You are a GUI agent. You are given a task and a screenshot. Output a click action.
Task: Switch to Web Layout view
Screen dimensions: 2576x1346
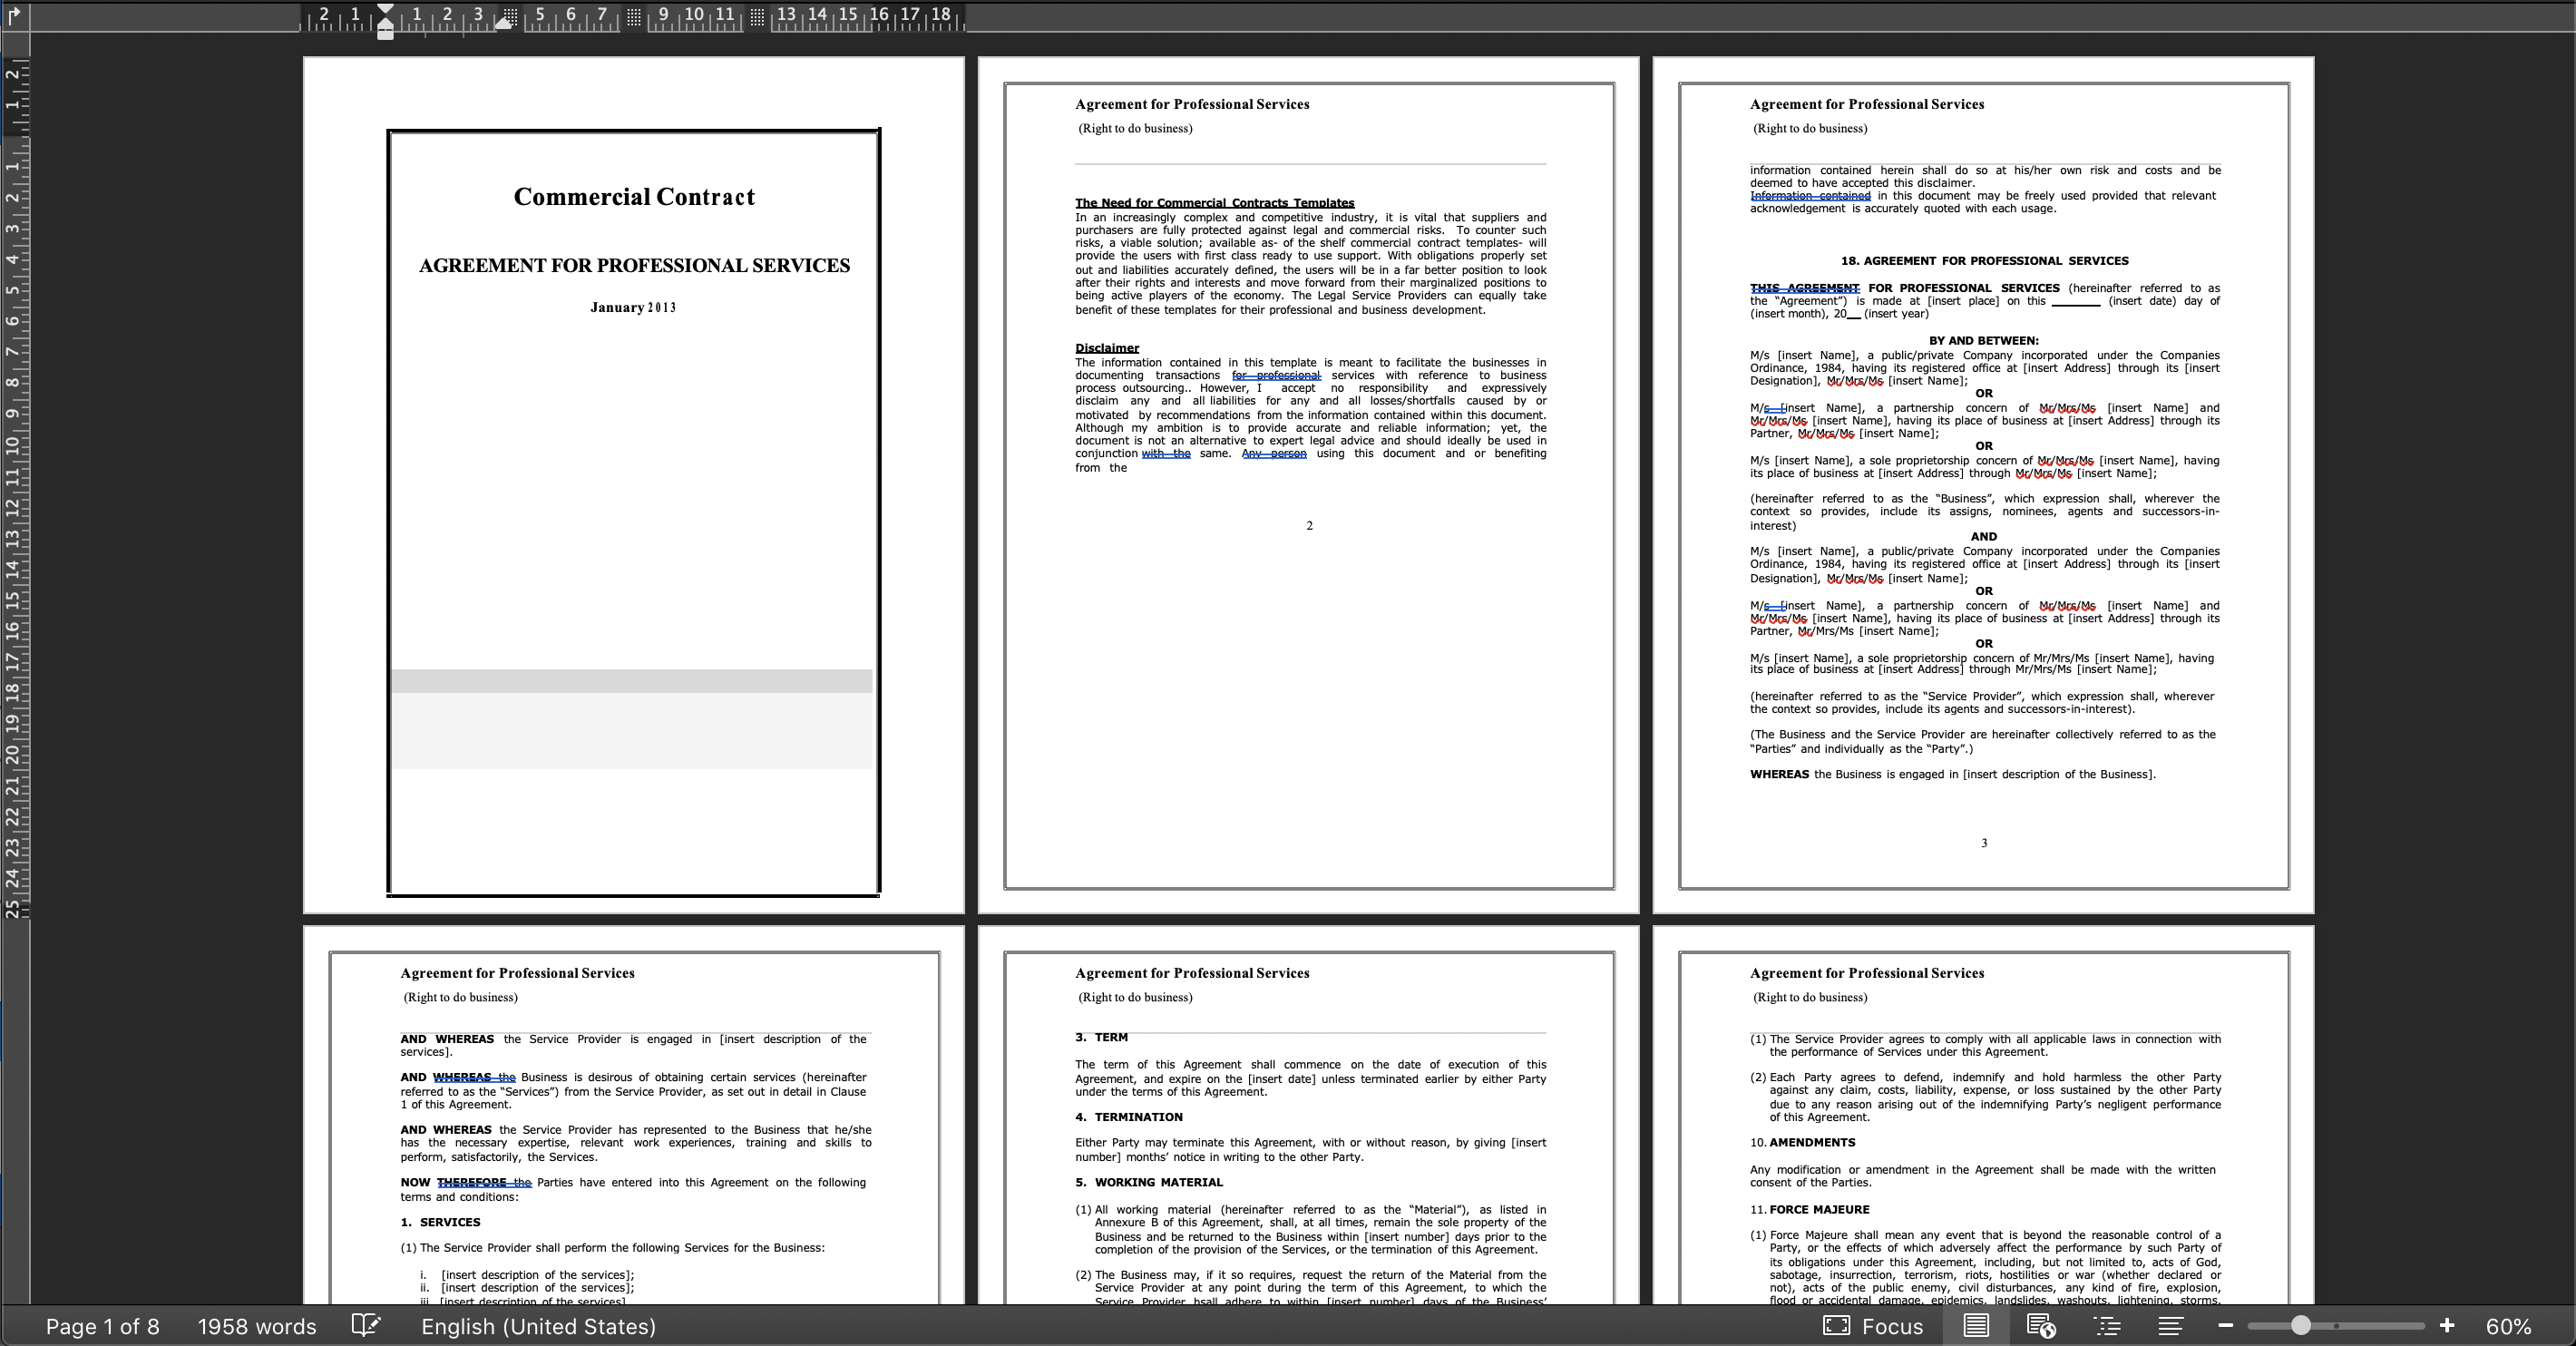2040,1326
